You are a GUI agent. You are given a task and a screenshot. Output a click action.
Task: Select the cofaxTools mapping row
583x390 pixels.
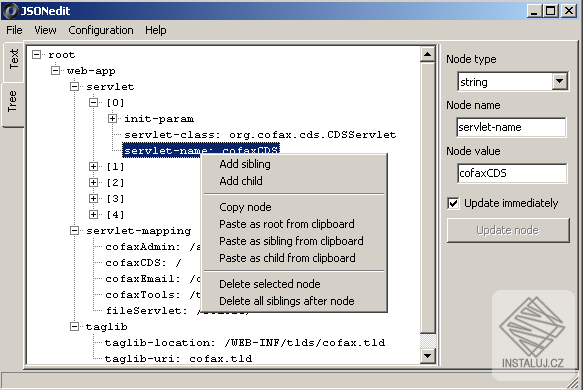point(153,294)
